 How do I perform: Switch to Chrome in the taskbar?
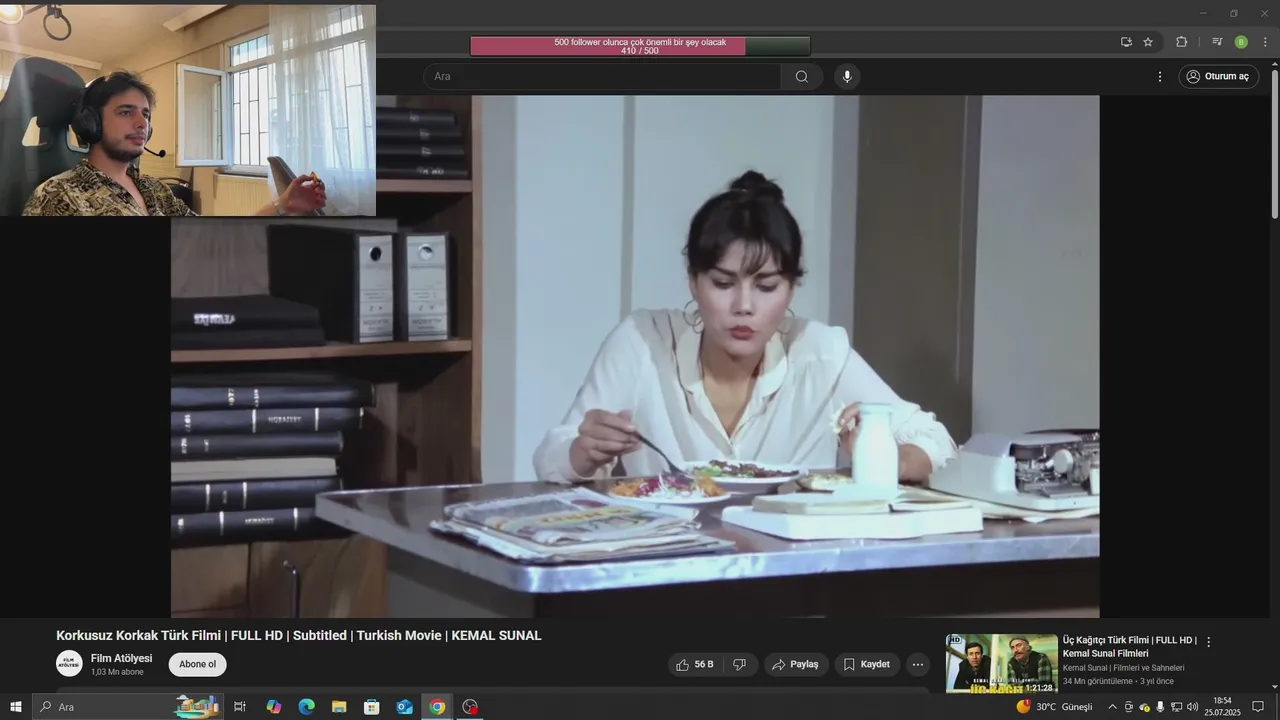coord(437,707)
